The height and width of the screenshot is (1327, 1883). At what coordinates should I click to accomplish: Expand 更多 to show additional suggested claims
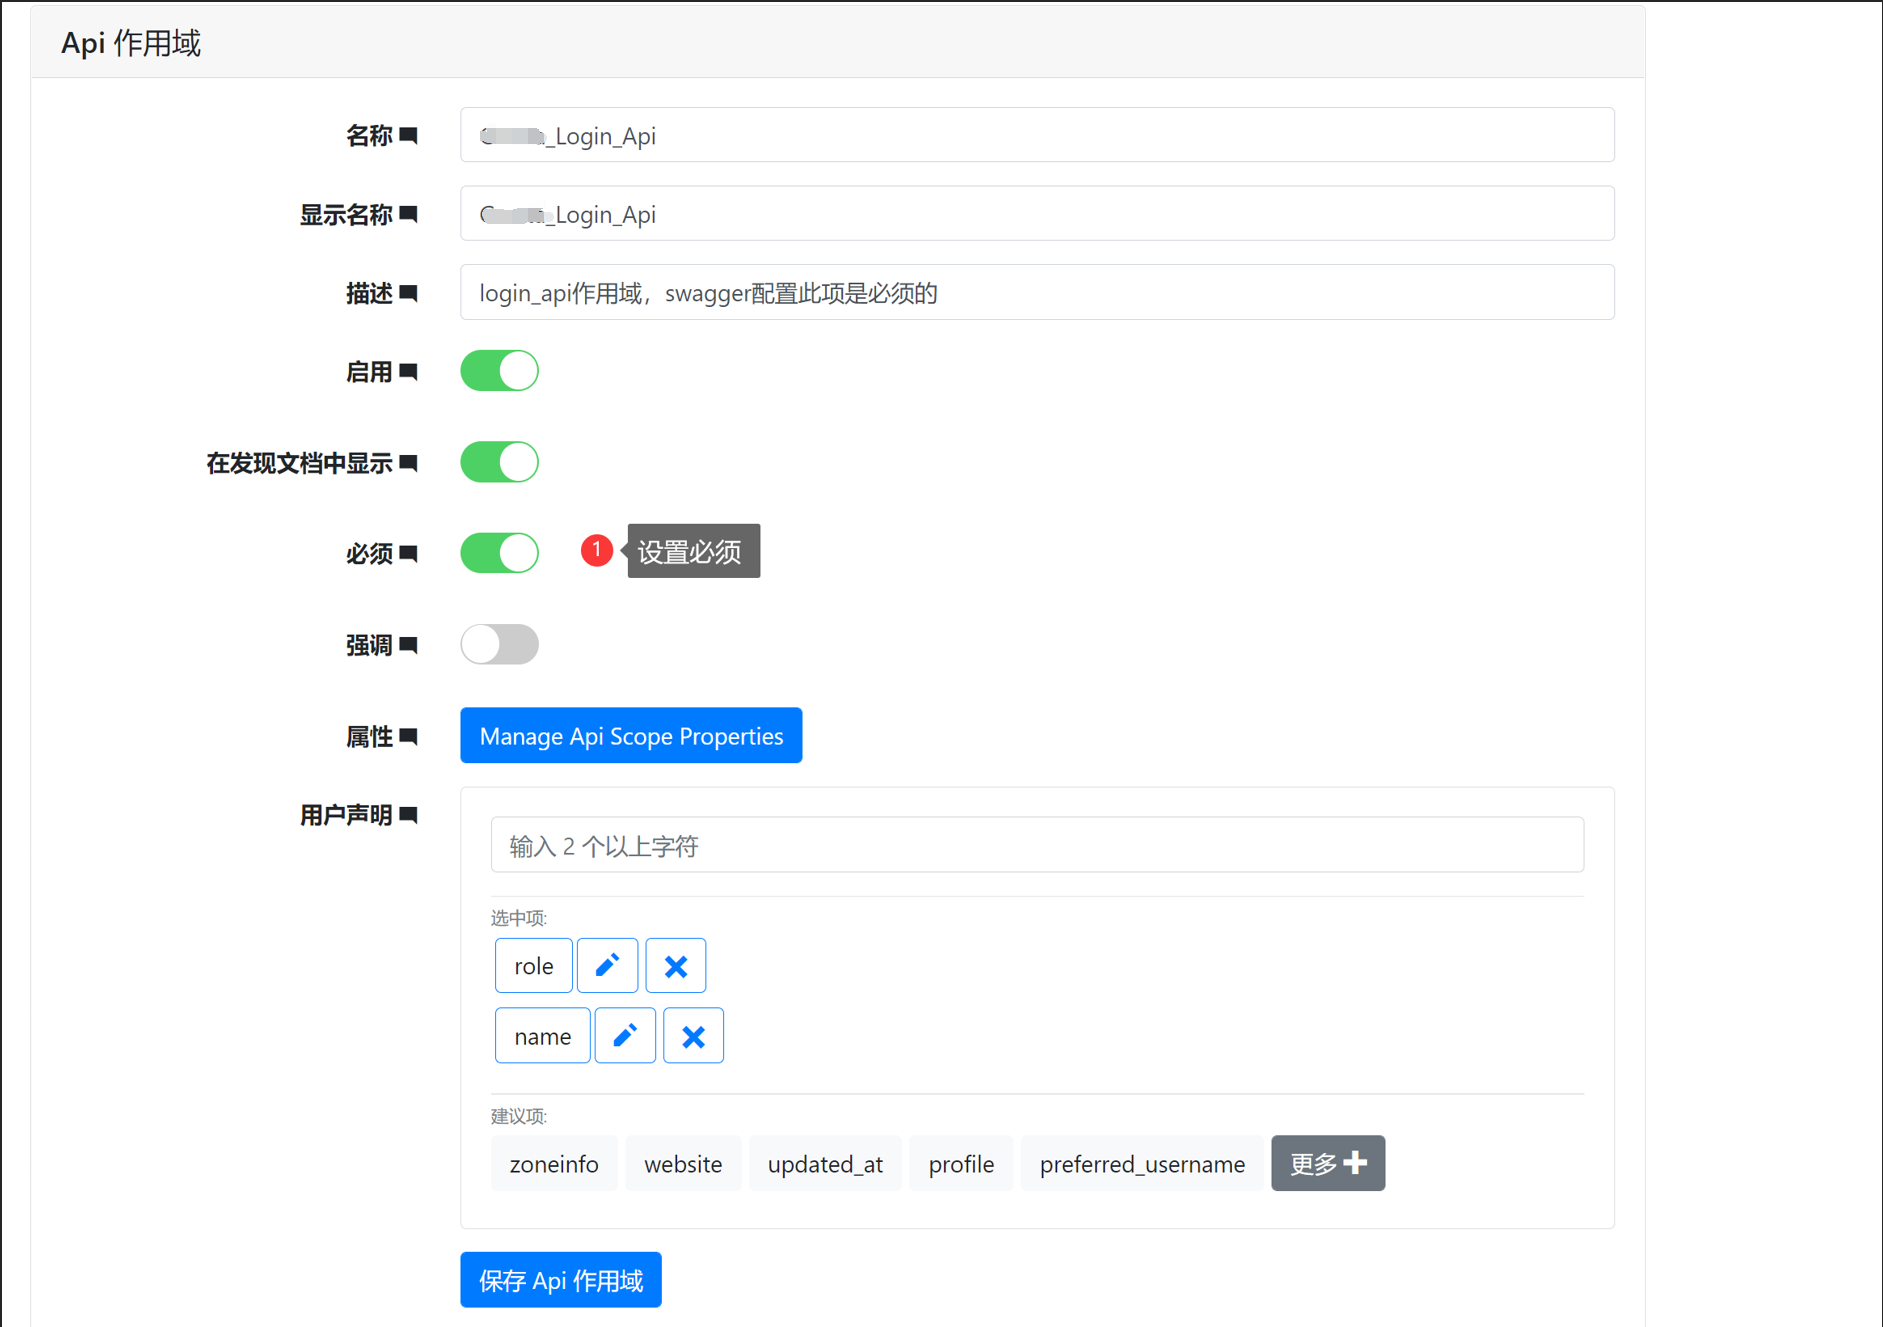tap(1328, 1163)
